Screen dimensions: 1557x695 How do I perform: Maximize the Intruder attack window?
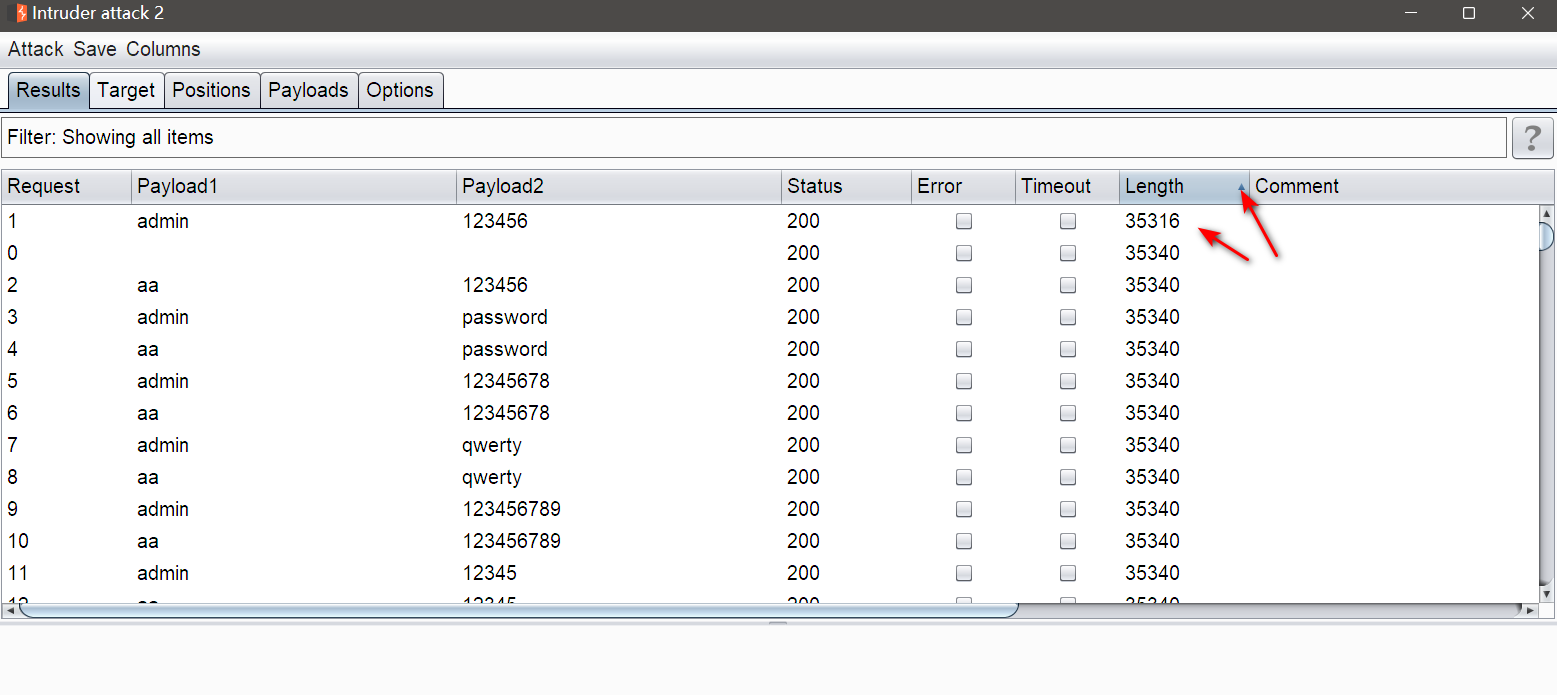1469,13
